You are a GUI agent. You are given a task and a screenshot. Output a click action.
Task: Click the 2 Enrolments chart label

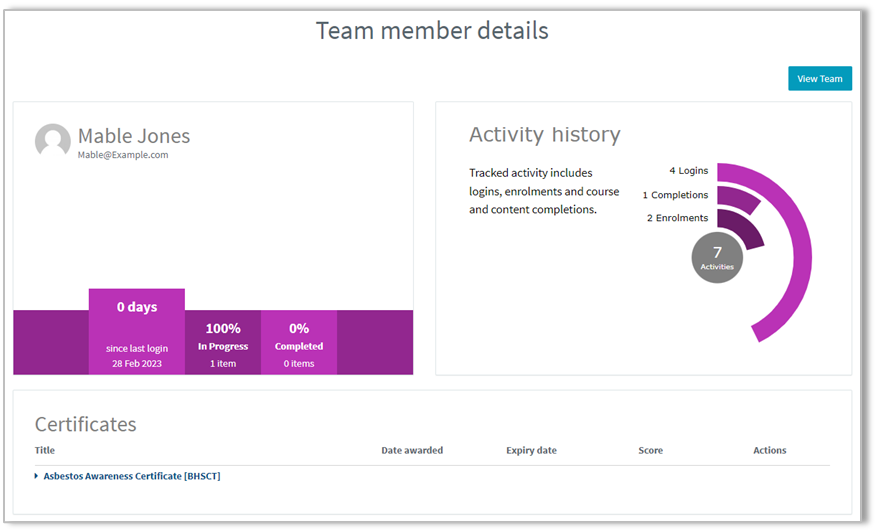677,218
